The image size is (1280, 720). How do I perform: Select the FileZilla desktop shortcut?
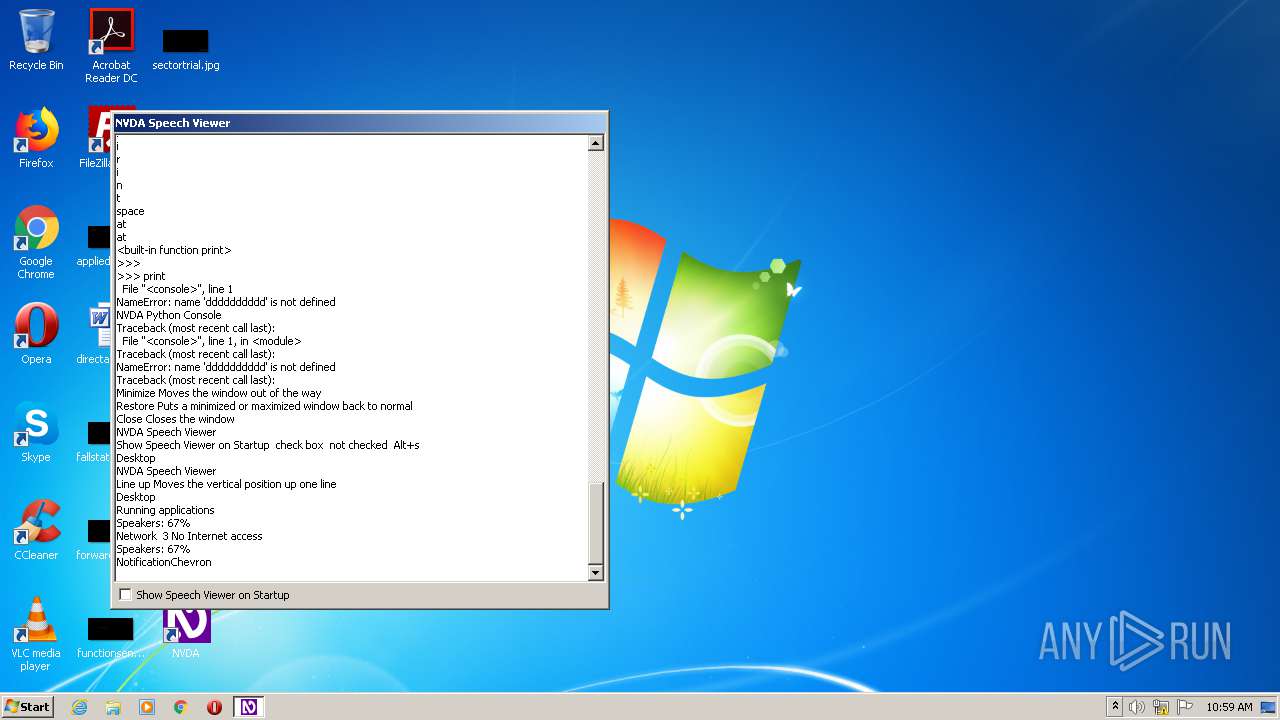[99, 138]
